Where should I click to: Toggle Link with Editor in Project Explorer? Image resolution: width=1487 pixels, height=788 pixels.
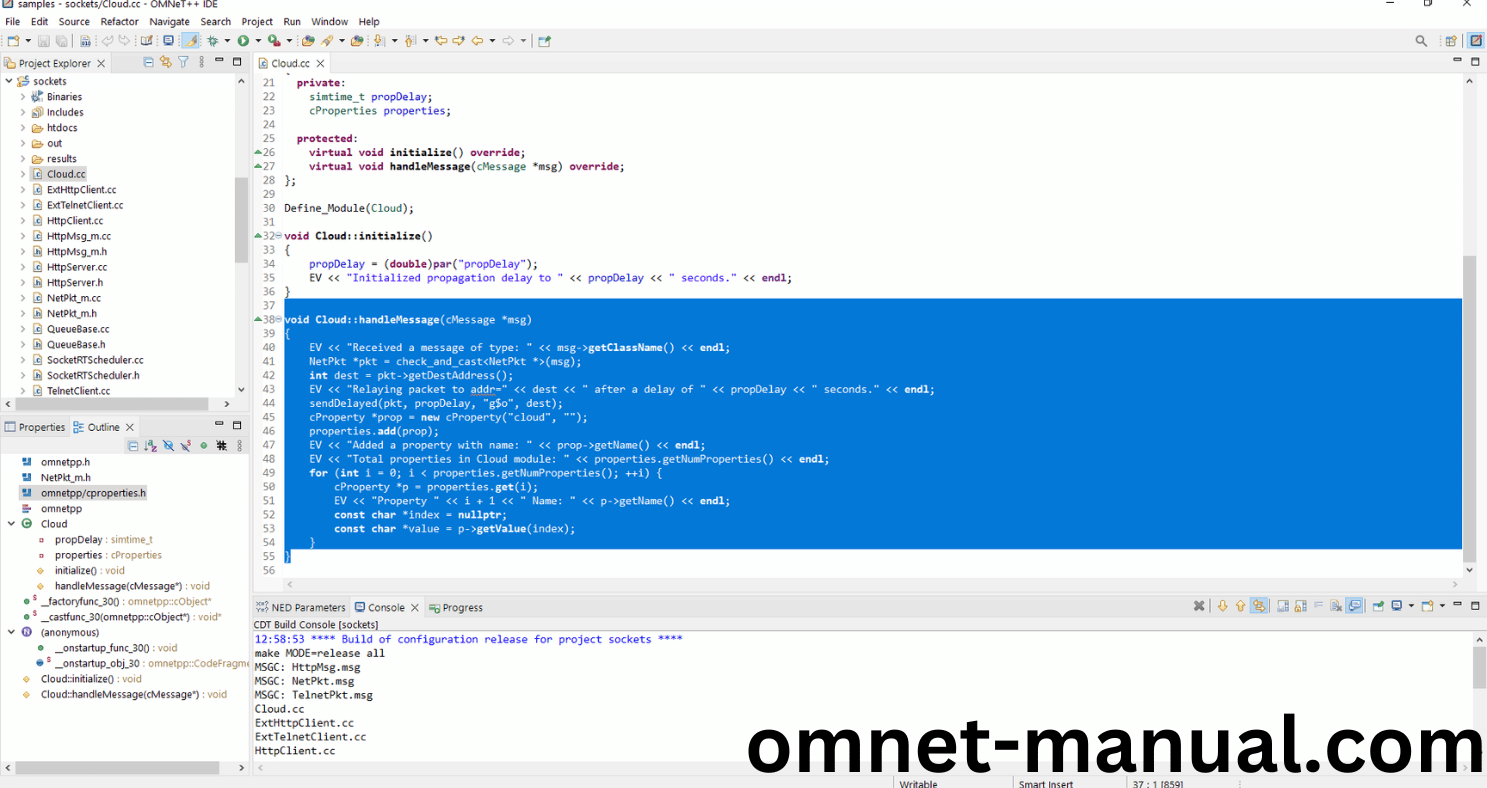pyautogui.click(x=166, y=62)
